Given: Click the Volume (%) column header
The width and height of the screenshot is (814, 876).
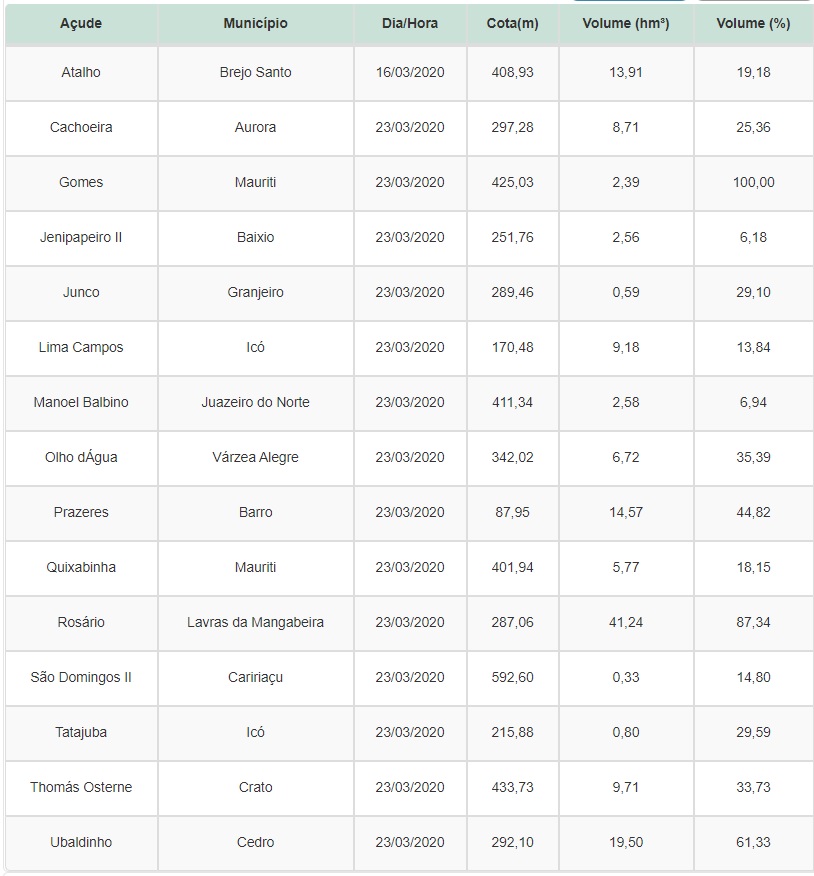Looking at the screenshot, I should point(753,24).
